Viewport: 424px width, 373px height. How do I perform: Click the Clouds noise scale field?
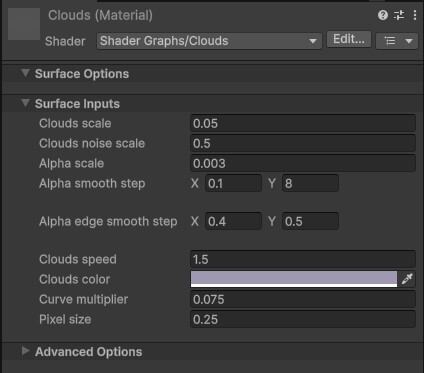pyautogui.click(x=303, y=143)
